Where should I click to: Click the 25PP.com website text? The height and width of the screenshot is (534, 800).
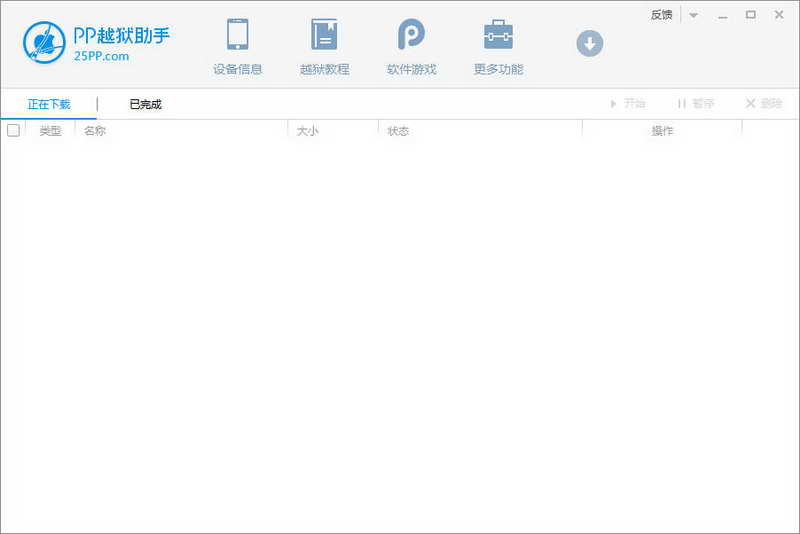pyautogui.click(x=101, y=56)
